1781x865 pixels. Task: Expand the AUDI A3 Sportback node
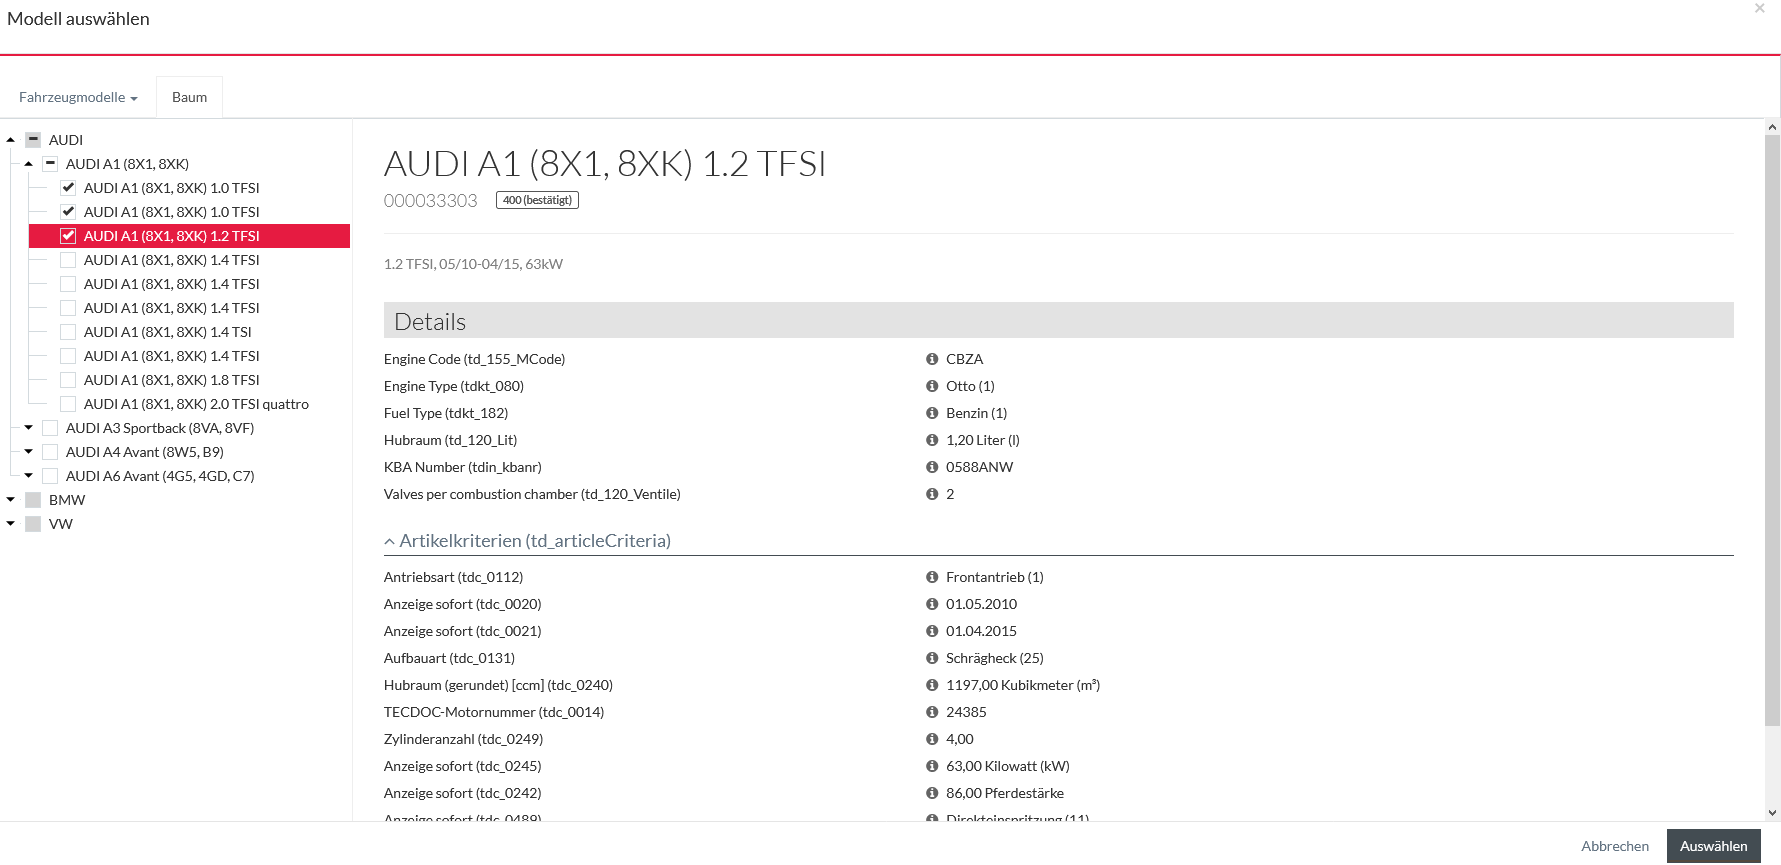pyautogui.click(x=29, y=428)
